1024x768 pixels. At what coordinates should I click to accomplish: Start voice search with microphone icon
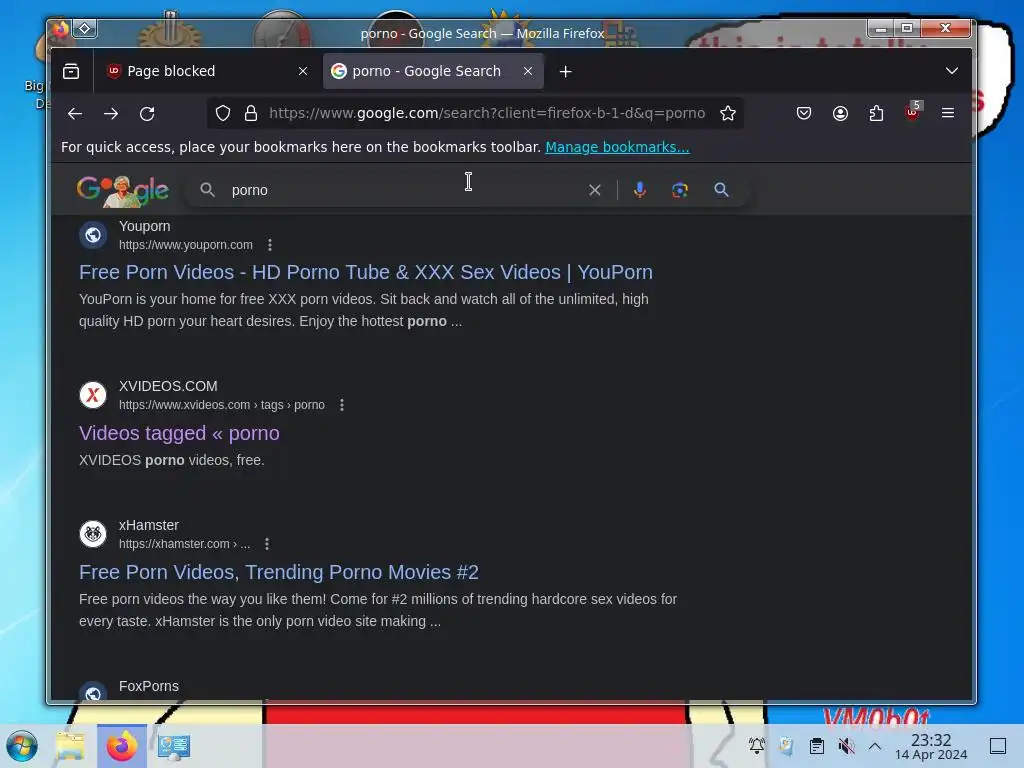640,189
